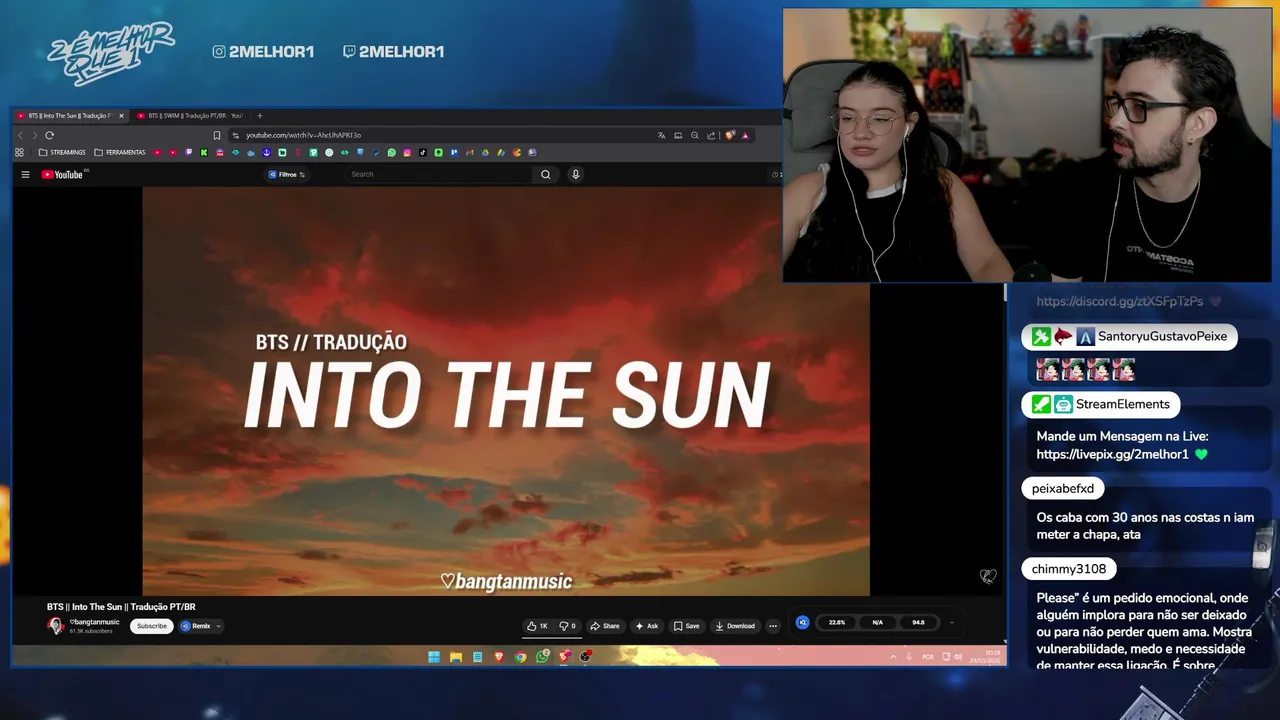Dislike the video with thumbs down
Screen dimensions: 1280x720
point(567,626)
